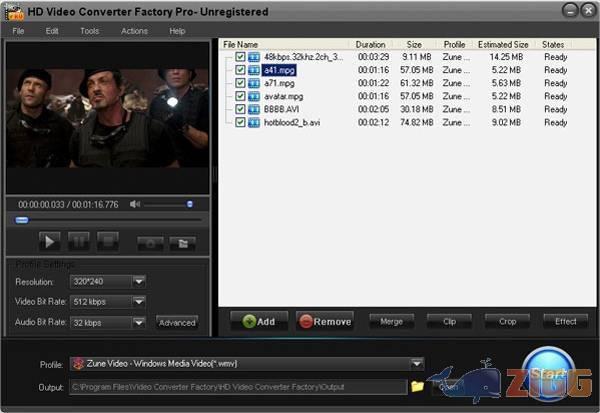600x413 pixels.
Task: Pause the video preview
Action: click(x=79, y=241)
